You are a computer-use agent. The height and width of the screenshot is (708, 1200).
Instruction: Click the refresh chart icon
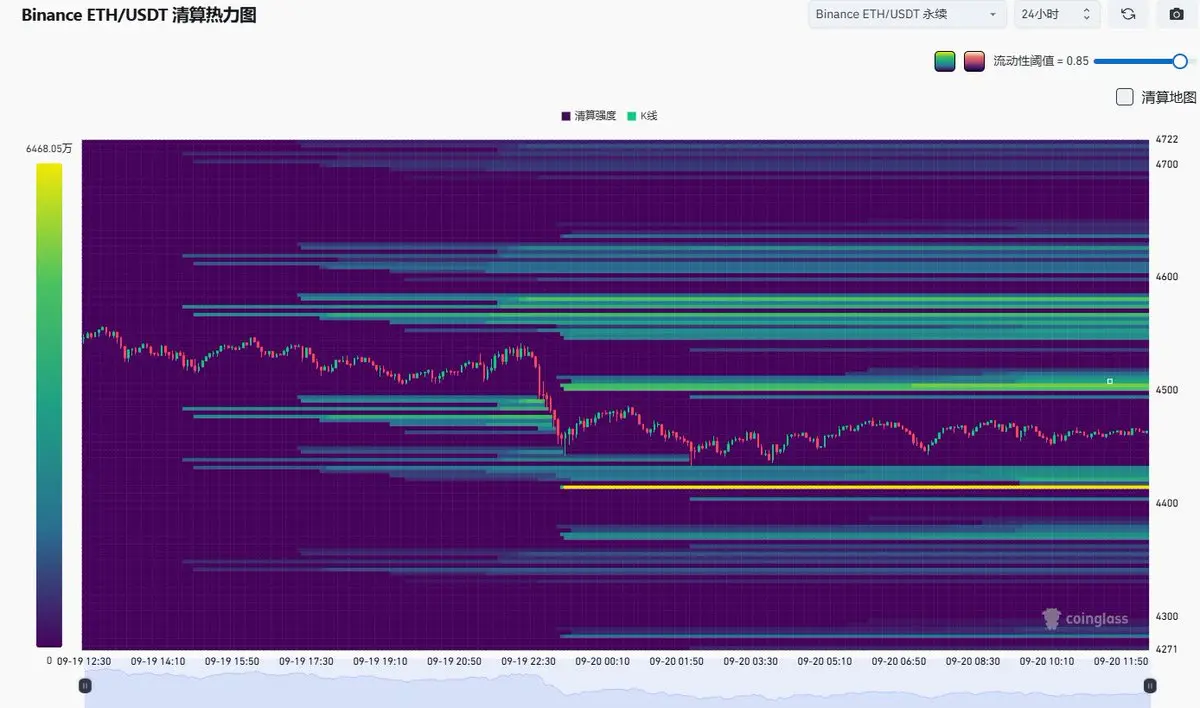tap(1128, 14)
